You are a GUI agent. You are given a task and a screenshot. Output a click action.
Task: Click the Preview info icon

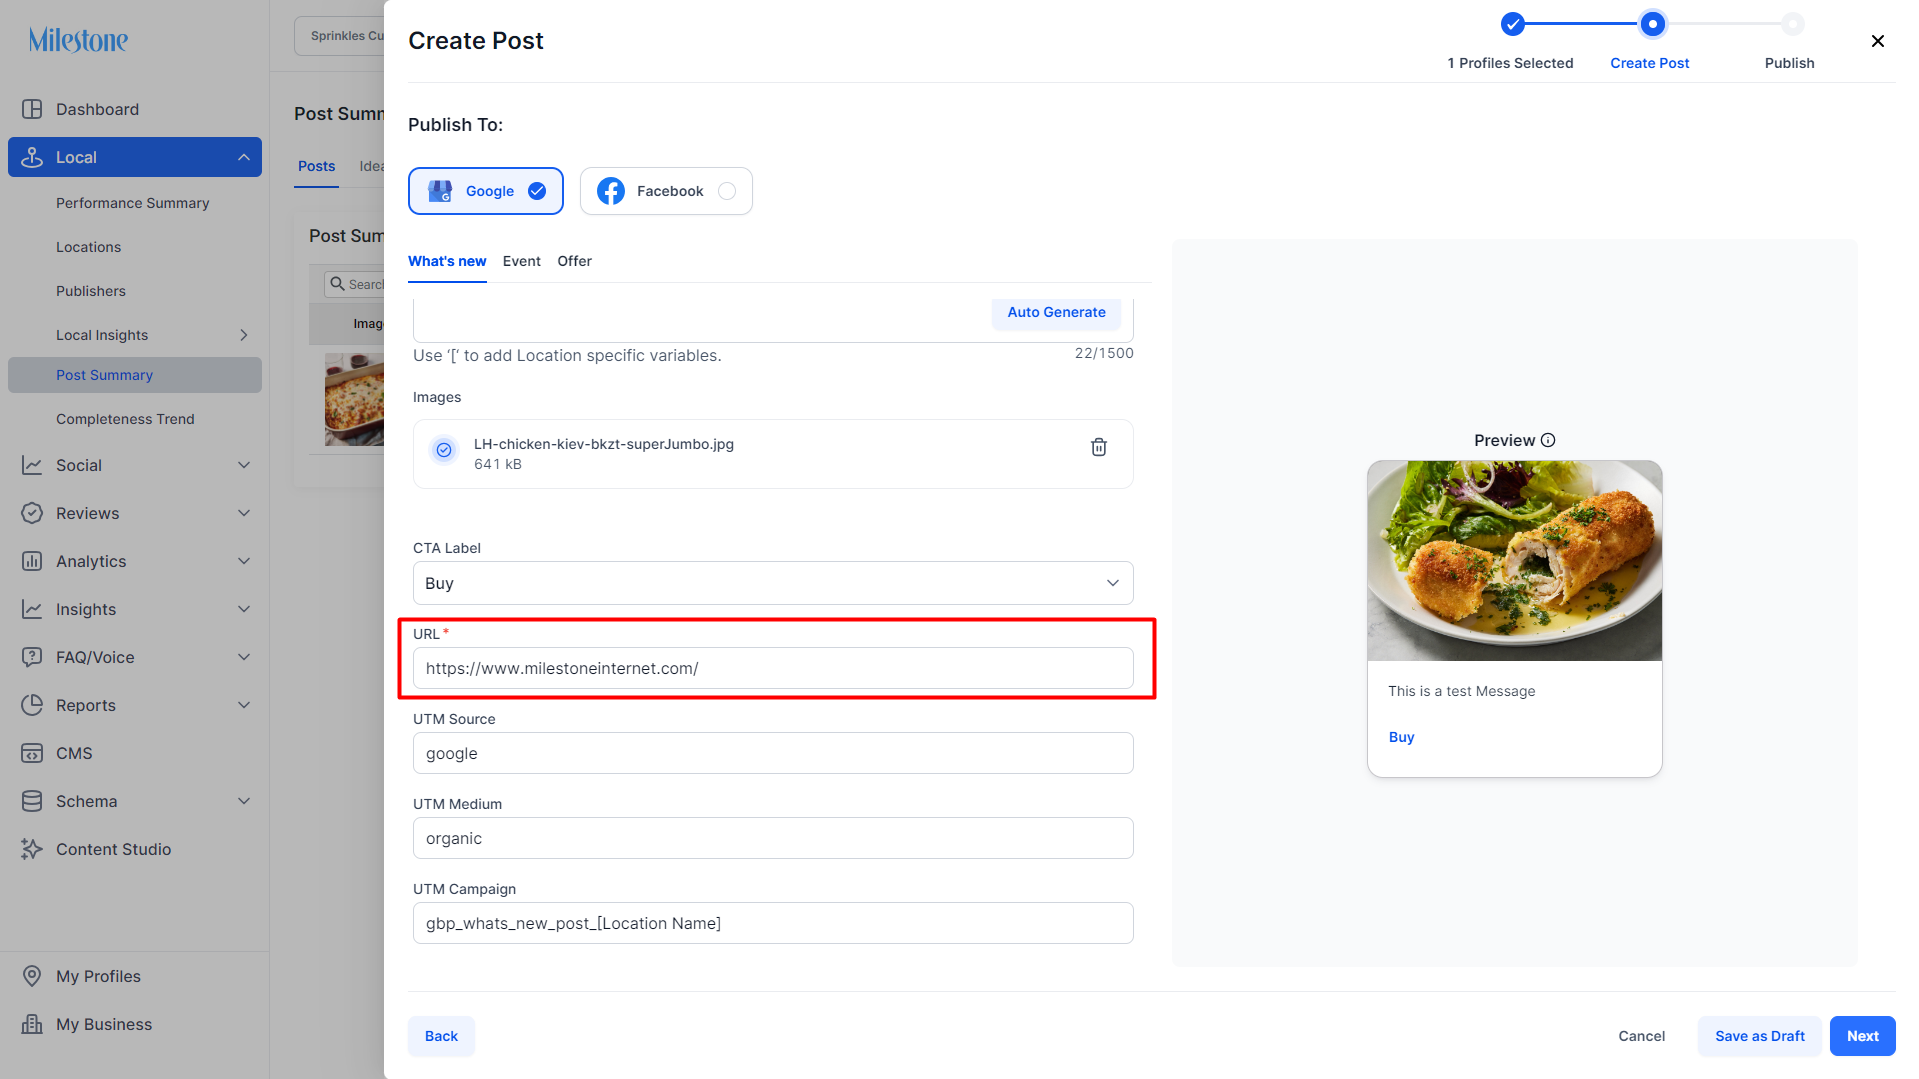(1548, 440)
